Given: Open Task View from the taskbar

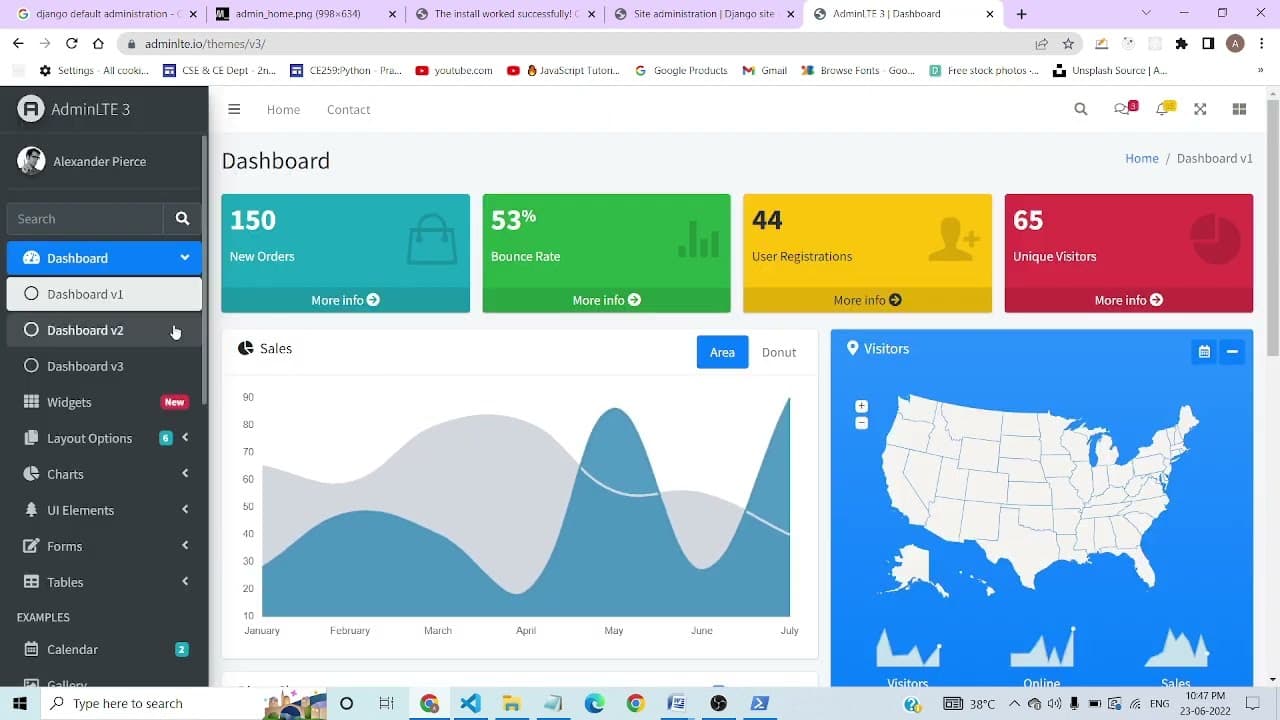Looking at the screenshot, I should point(386,703).
